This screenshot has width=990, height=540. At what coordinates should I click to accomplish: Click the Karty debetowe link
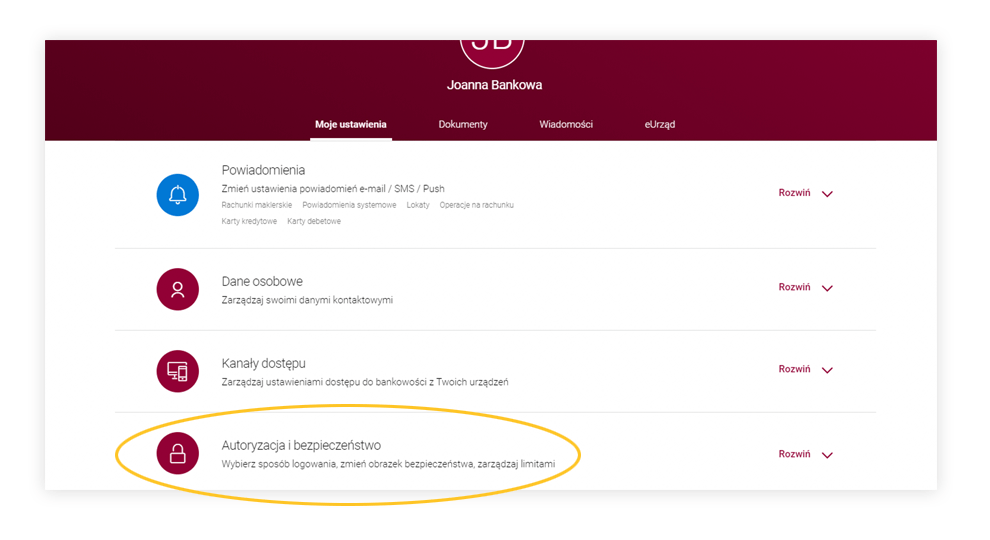click(314, 221)
